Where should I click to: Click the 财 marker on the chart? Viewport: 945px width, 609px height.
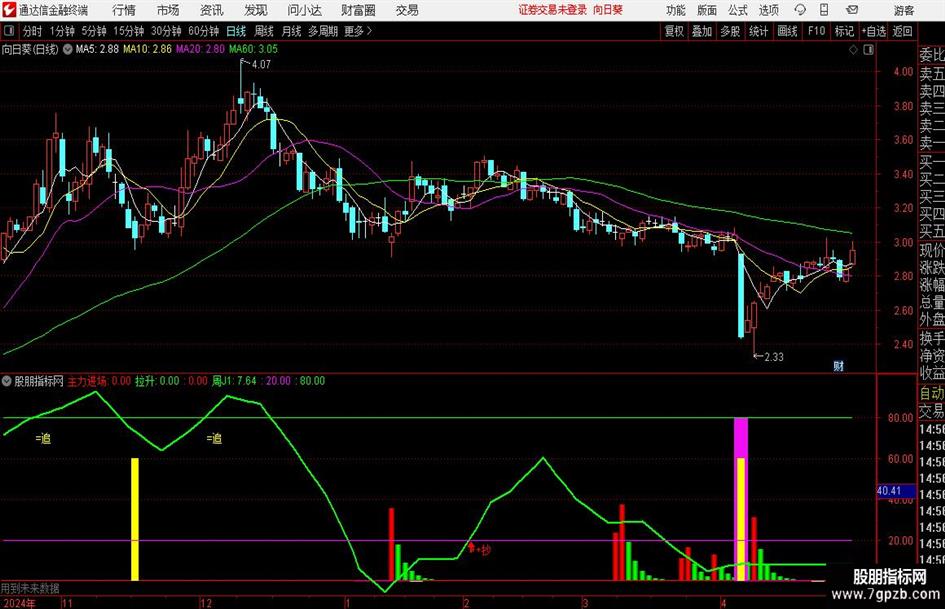point(838,366)
